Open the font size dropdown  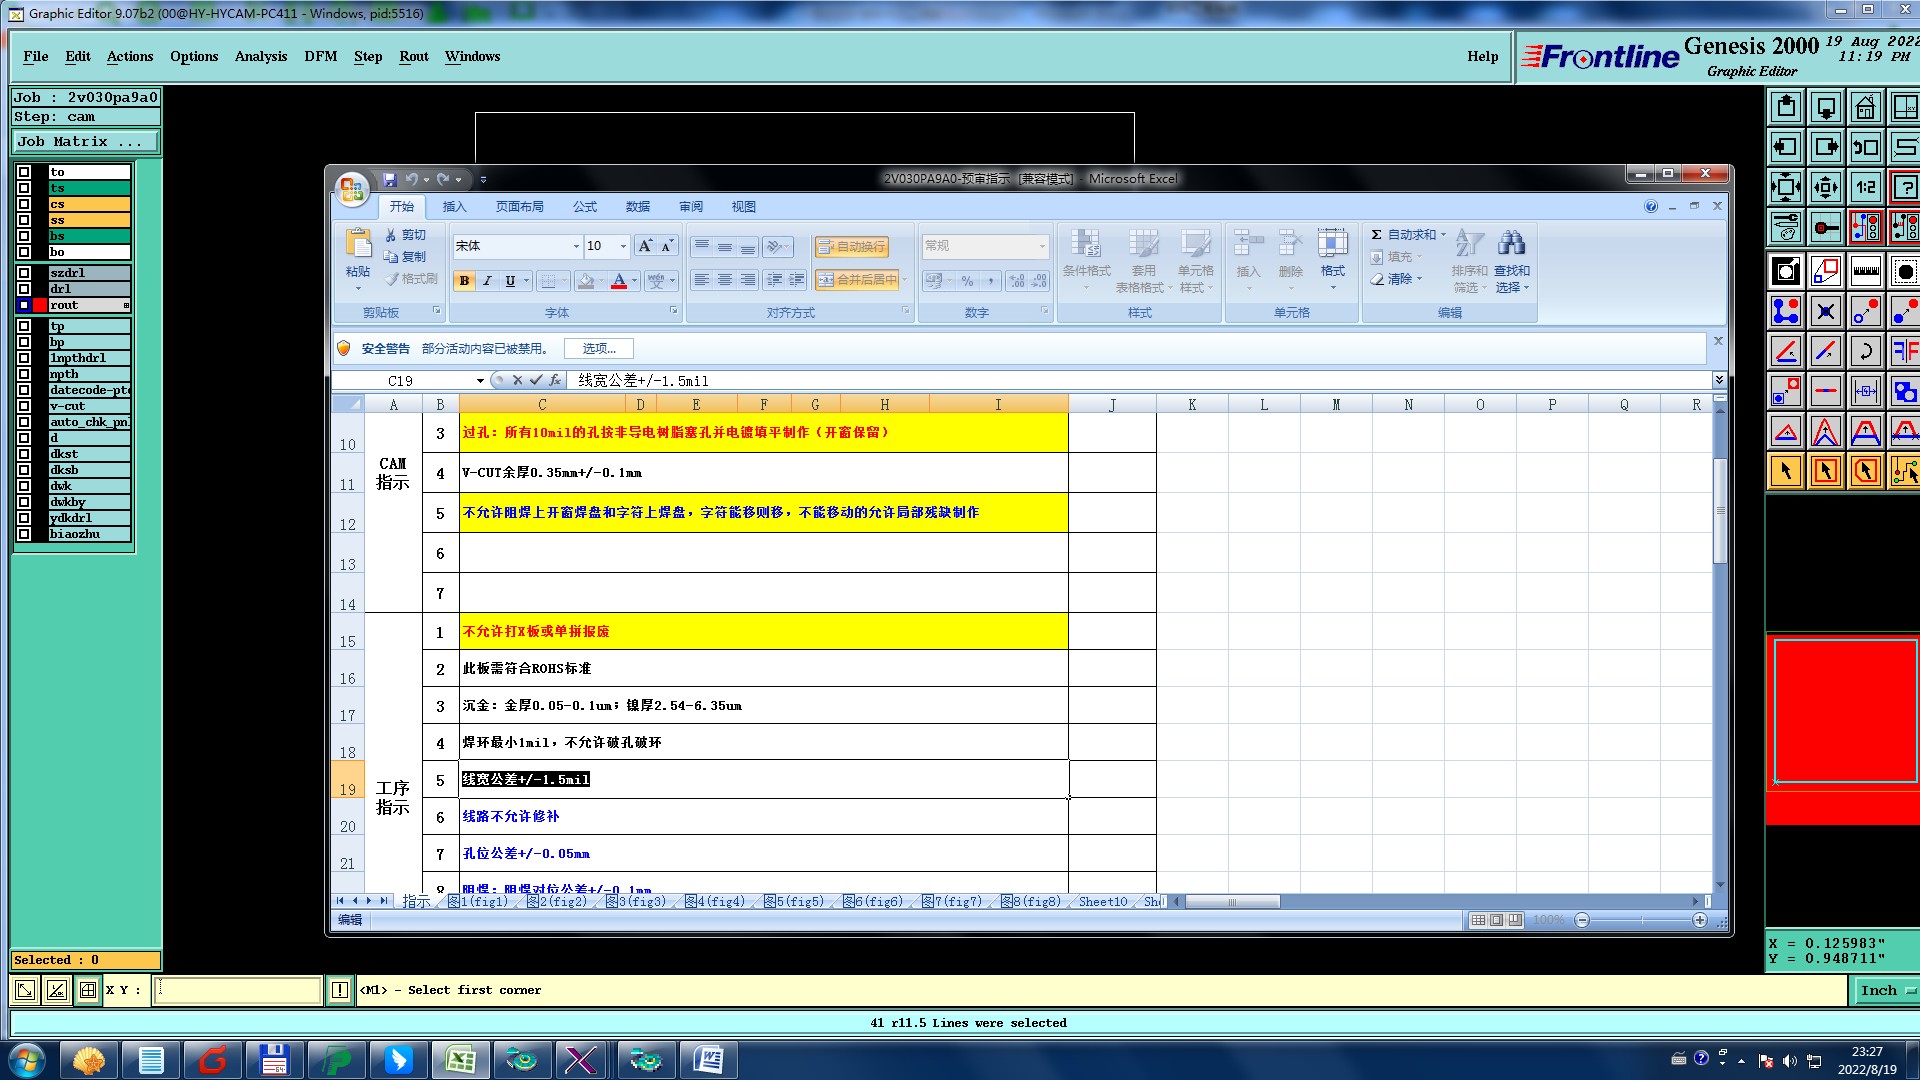(623, 246)
